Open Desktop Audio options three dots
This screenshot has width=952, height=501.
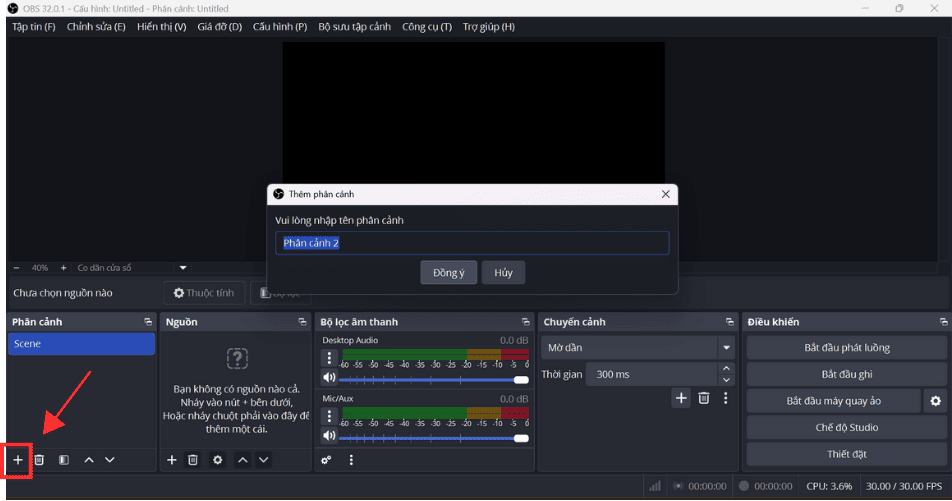pos(329,358)
